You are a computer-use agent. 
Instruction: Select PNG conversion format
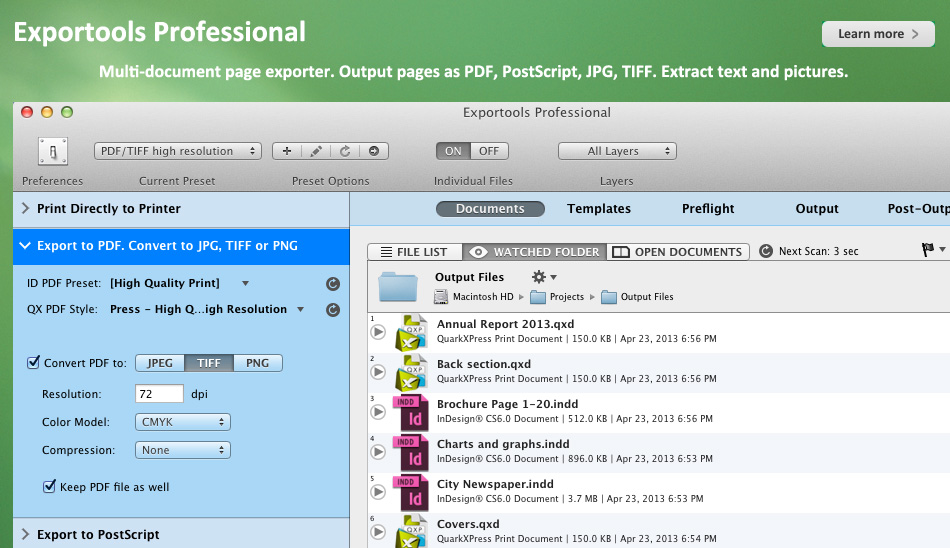click(257, 363)
